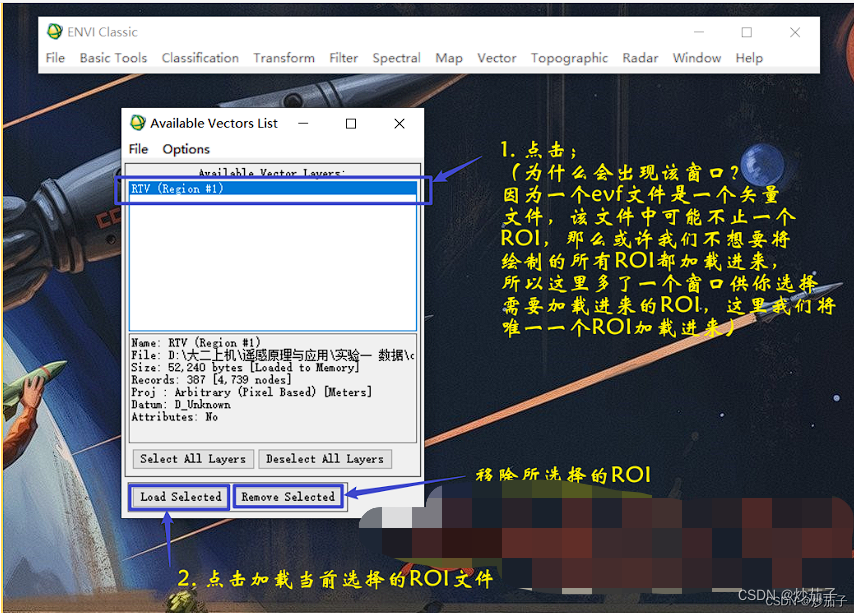The height and width of the screenshot is (613, 854).
Task: Maximize the Available Vectors List window
Action: 351,124
